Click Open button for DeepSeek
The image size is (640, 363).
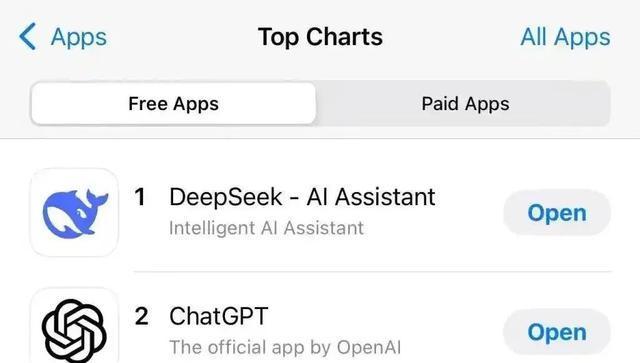tap(557, 213)
